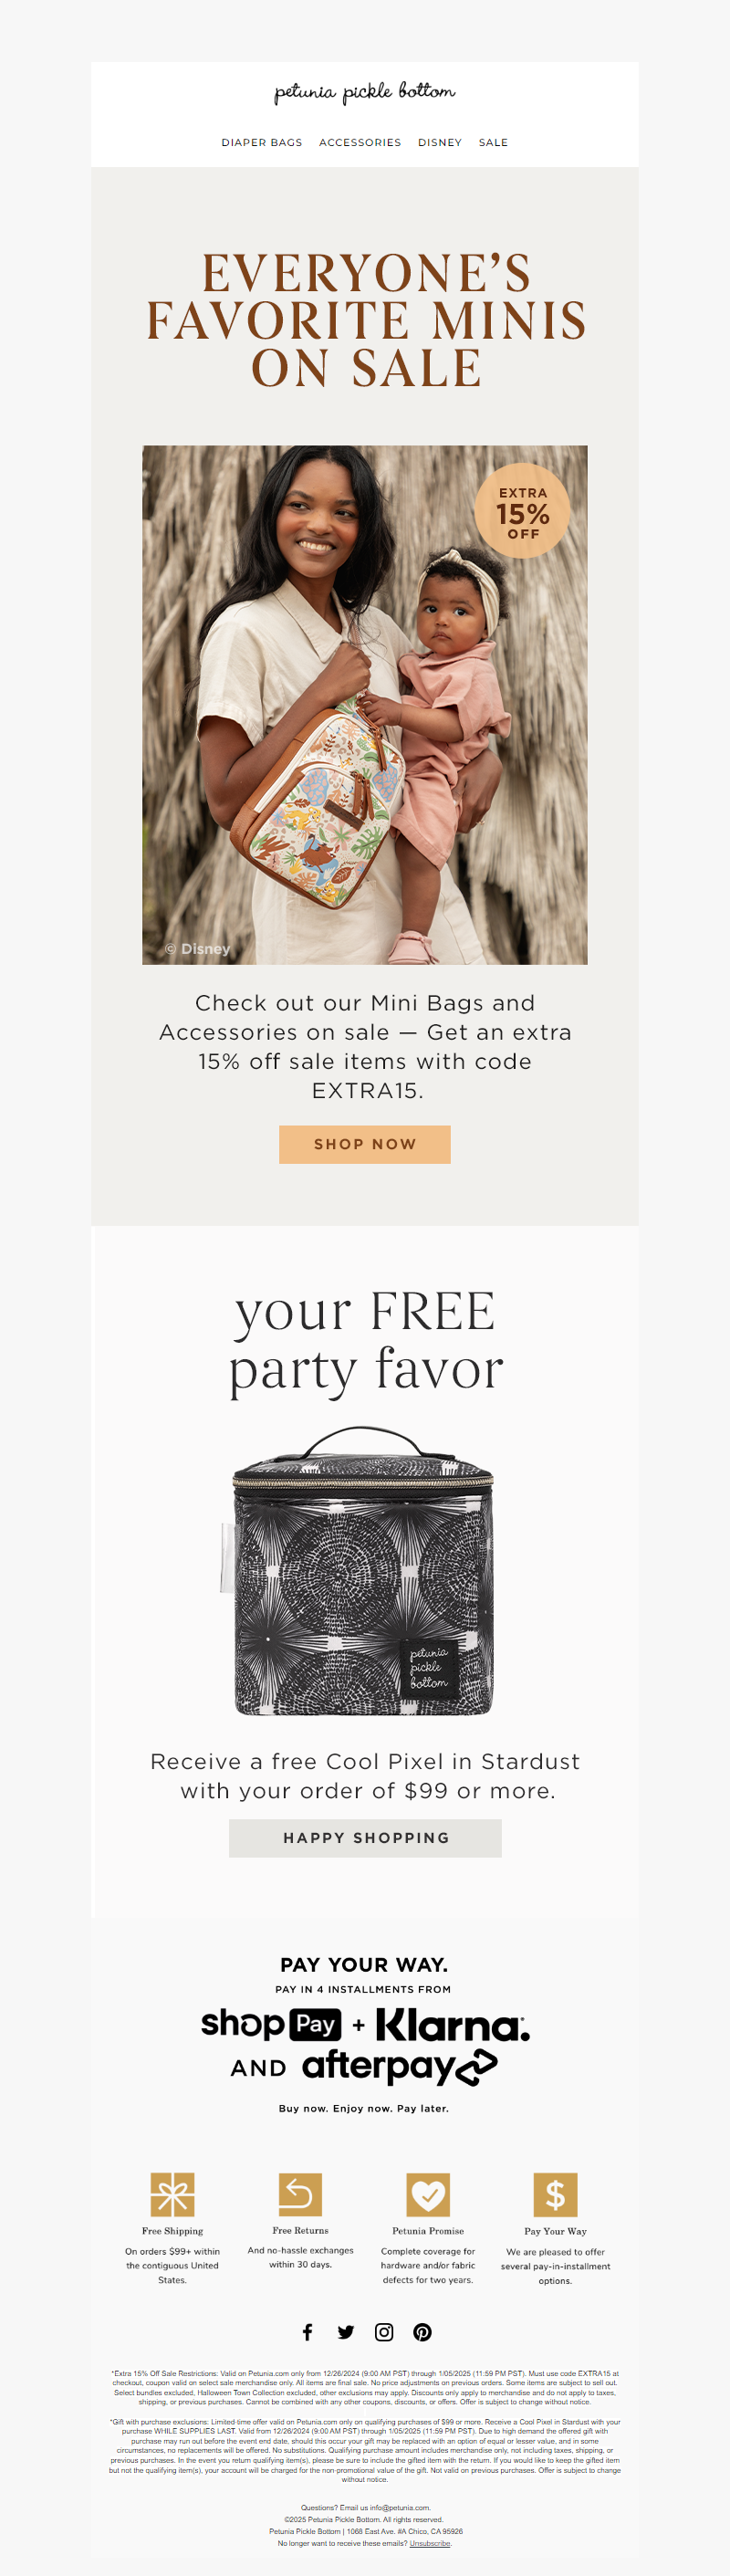Select the Disney navigation link
The height and width of the screenshot is (2576, 730).
point(440,143)
